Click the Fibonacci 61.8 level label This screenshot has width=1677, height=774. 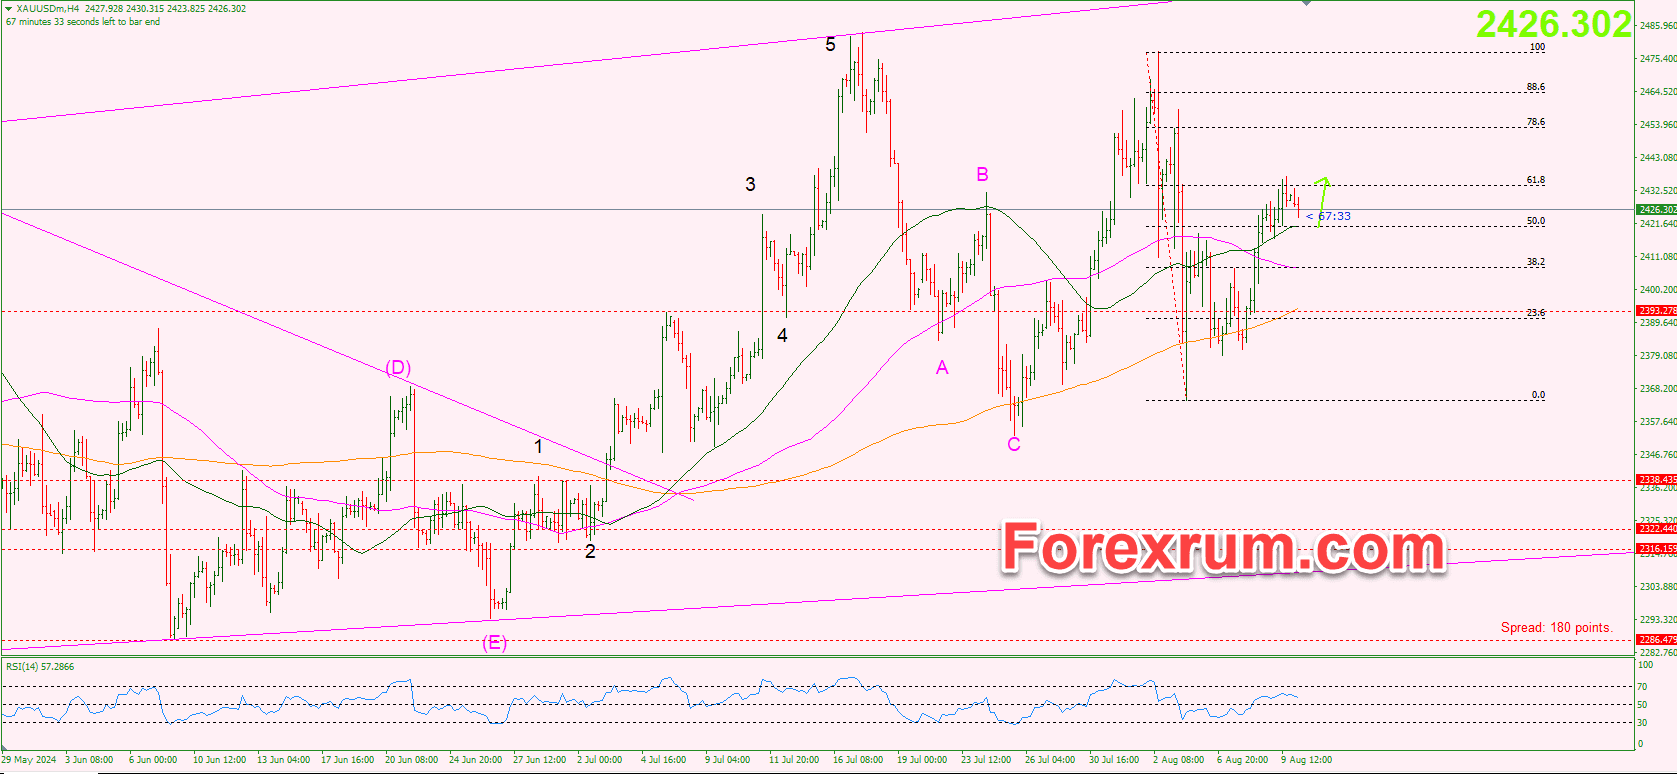tap(1535, 180)
